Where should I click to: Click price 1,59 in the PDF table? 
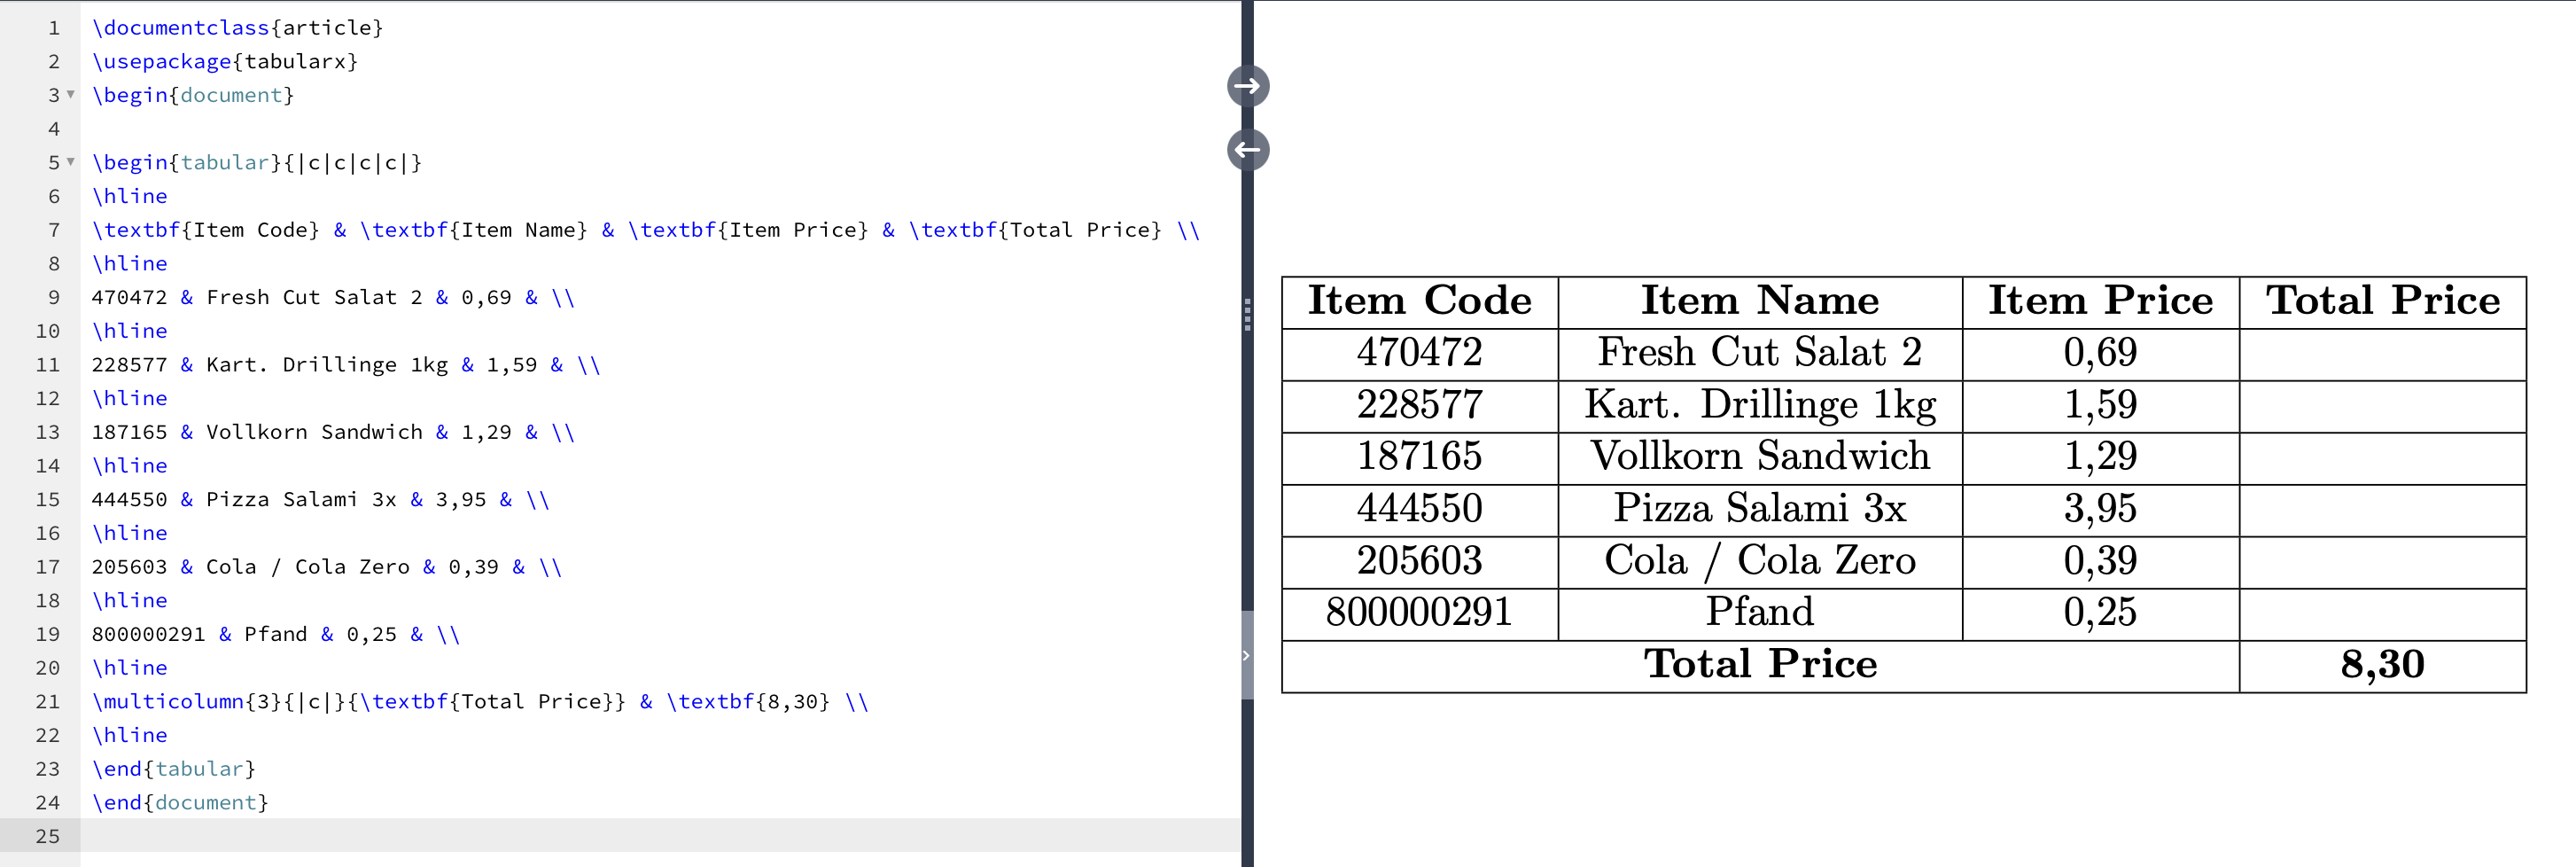click(x=2100, y=405)
